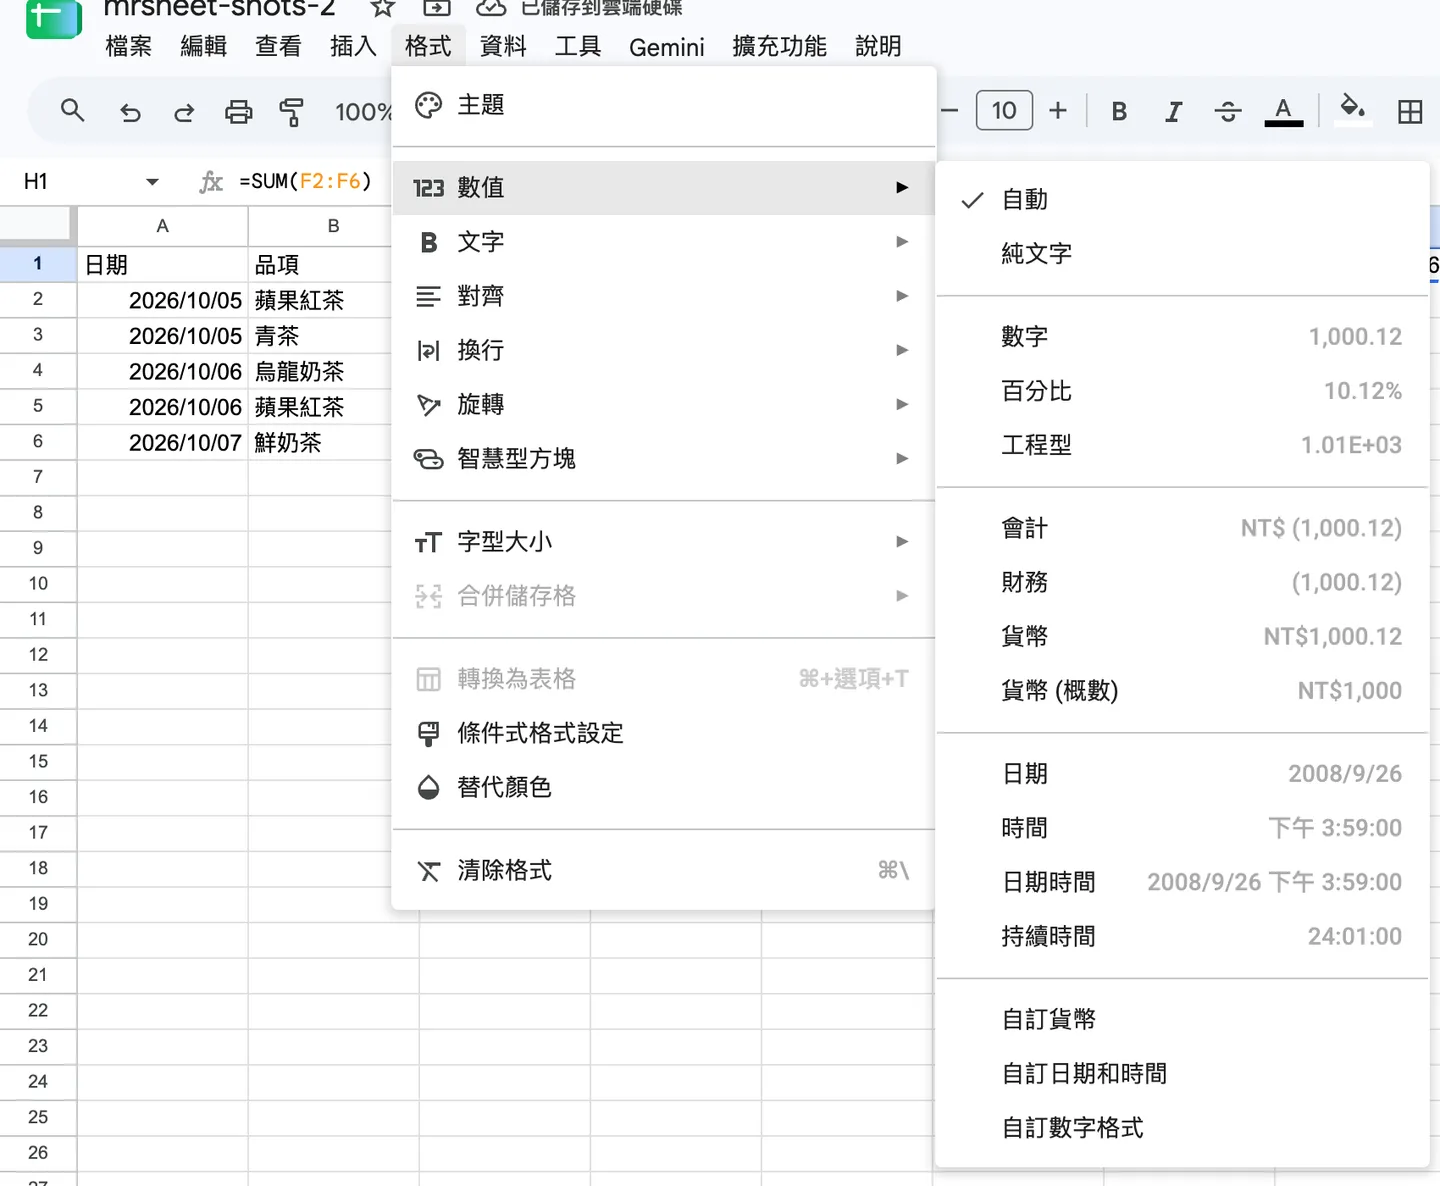Open the text color picker
This screenshot has width=1440, height=1186.
click(1283, 111)
